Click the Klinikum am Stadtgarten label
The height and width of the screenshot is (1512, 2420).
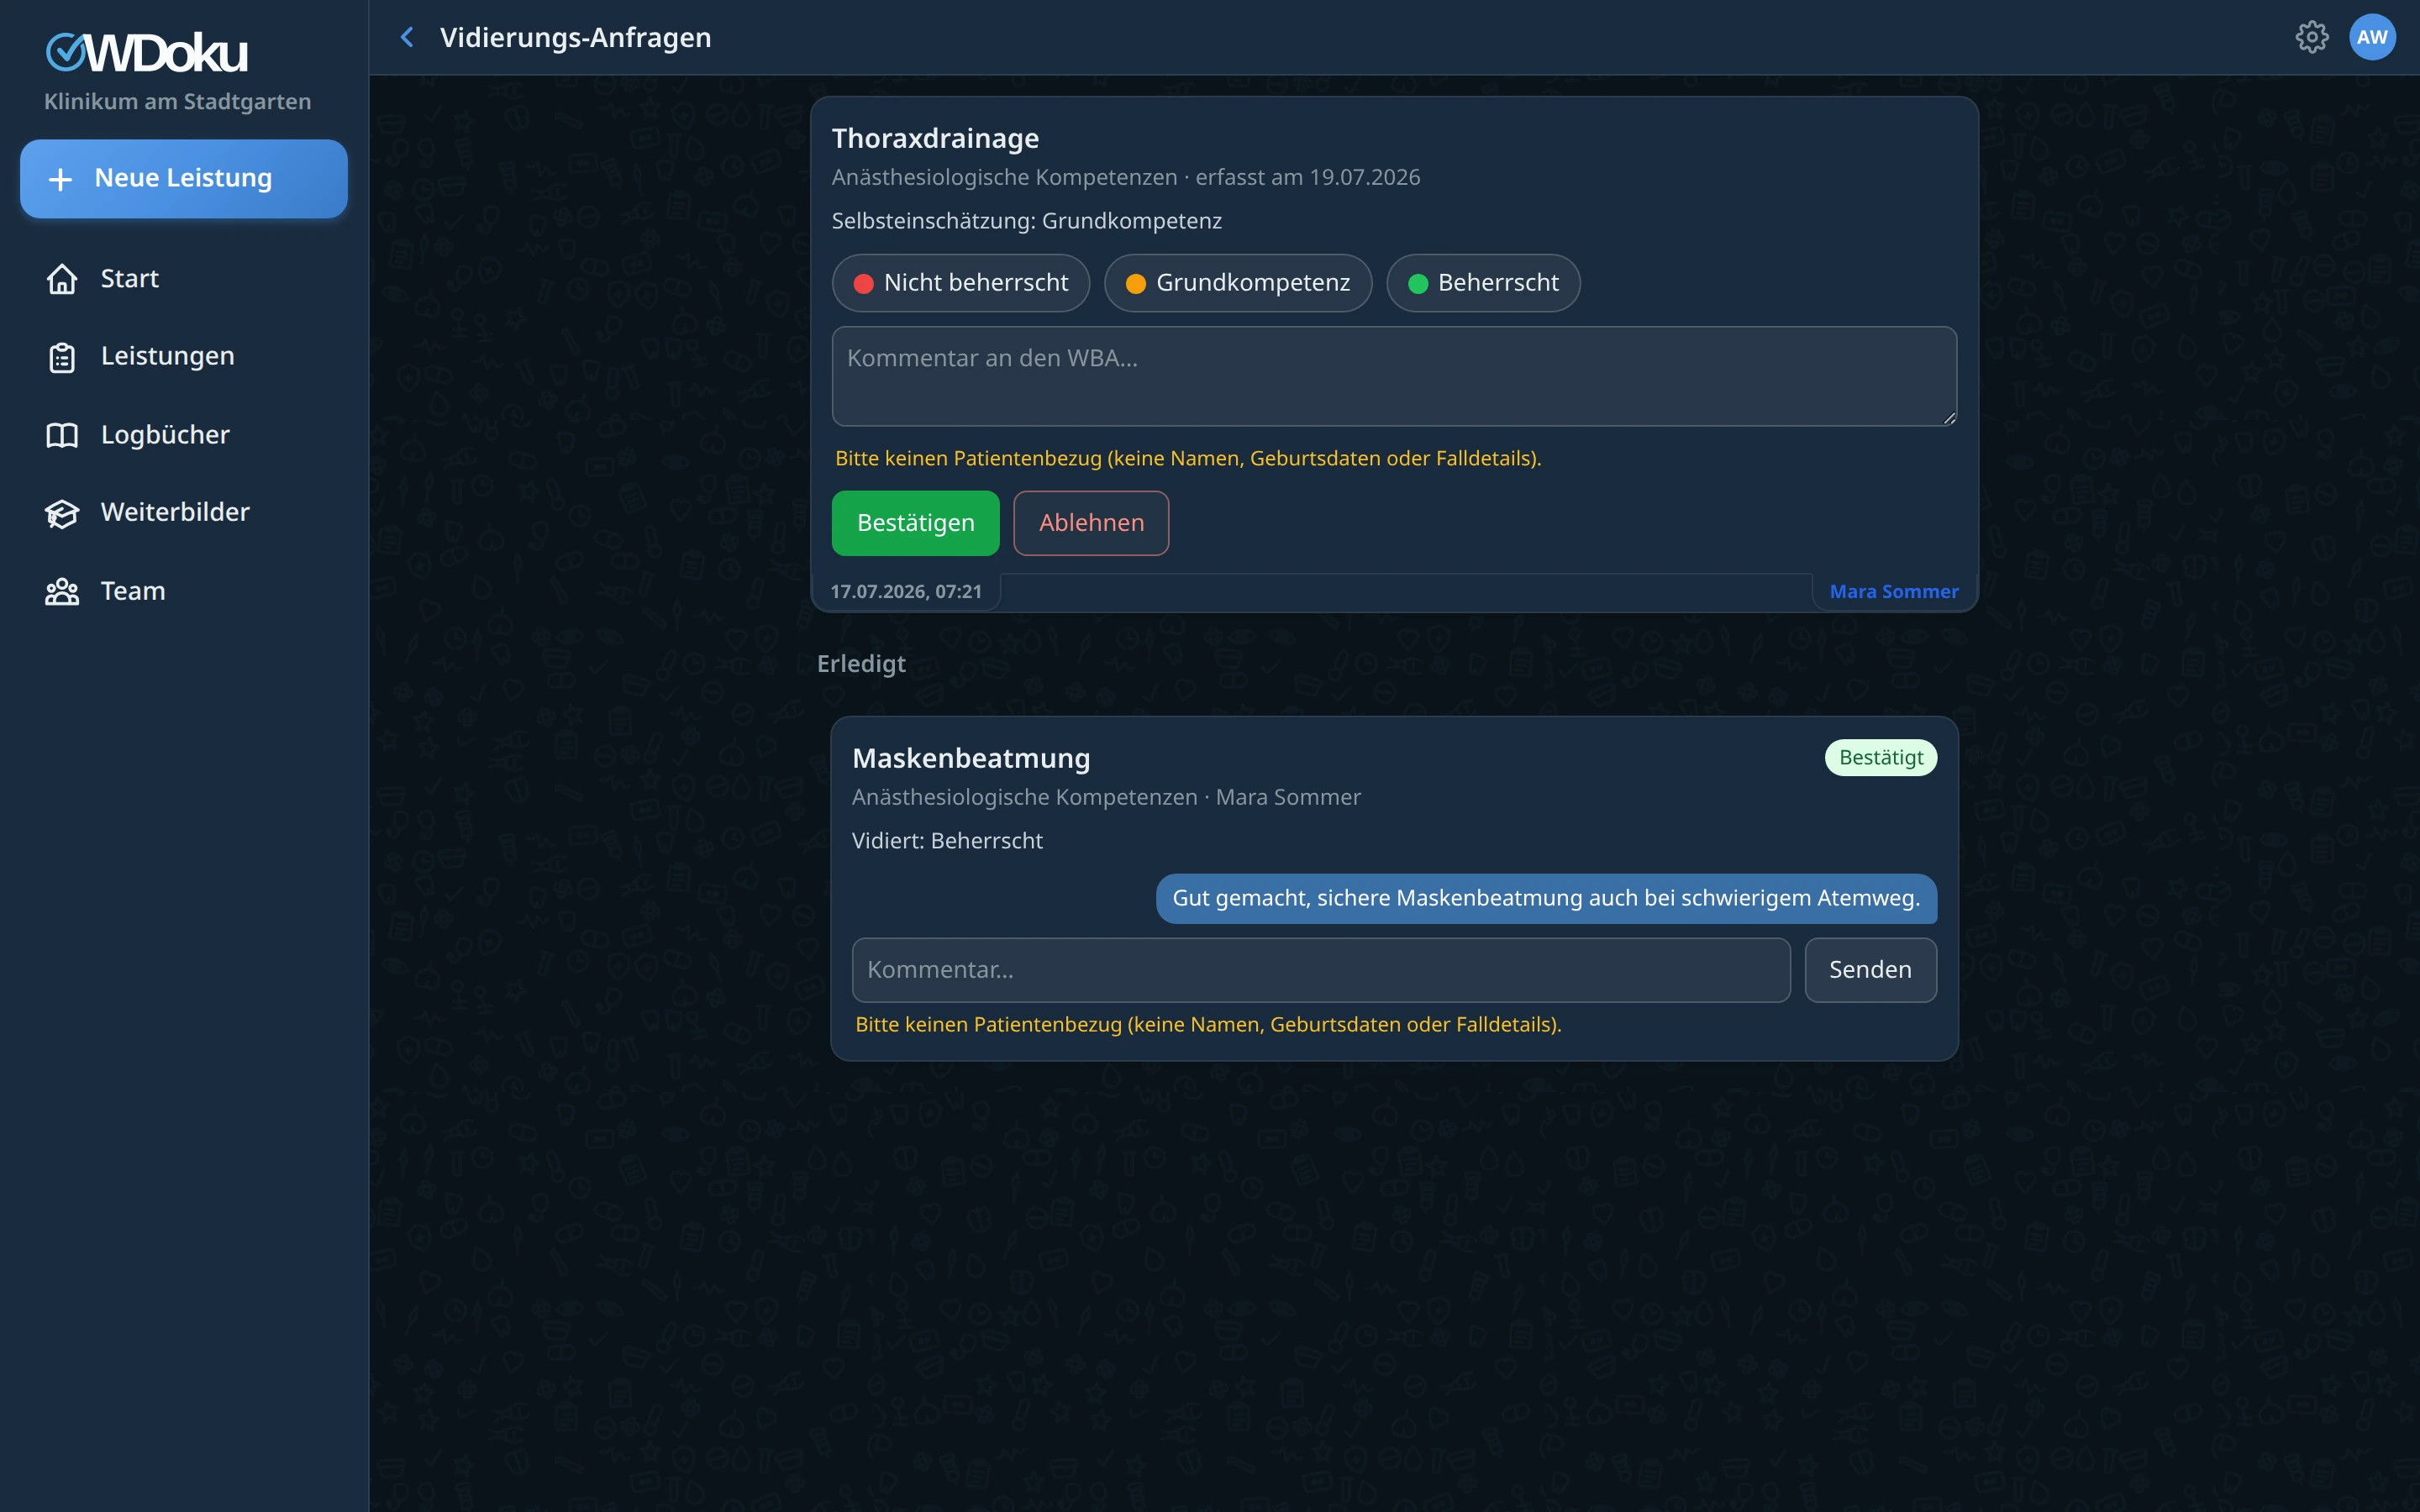tap(177, 102)
